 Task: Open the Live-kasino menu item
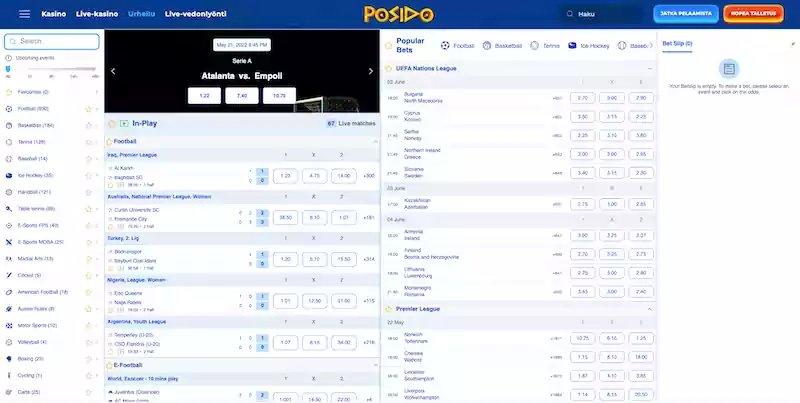(97, 14)
